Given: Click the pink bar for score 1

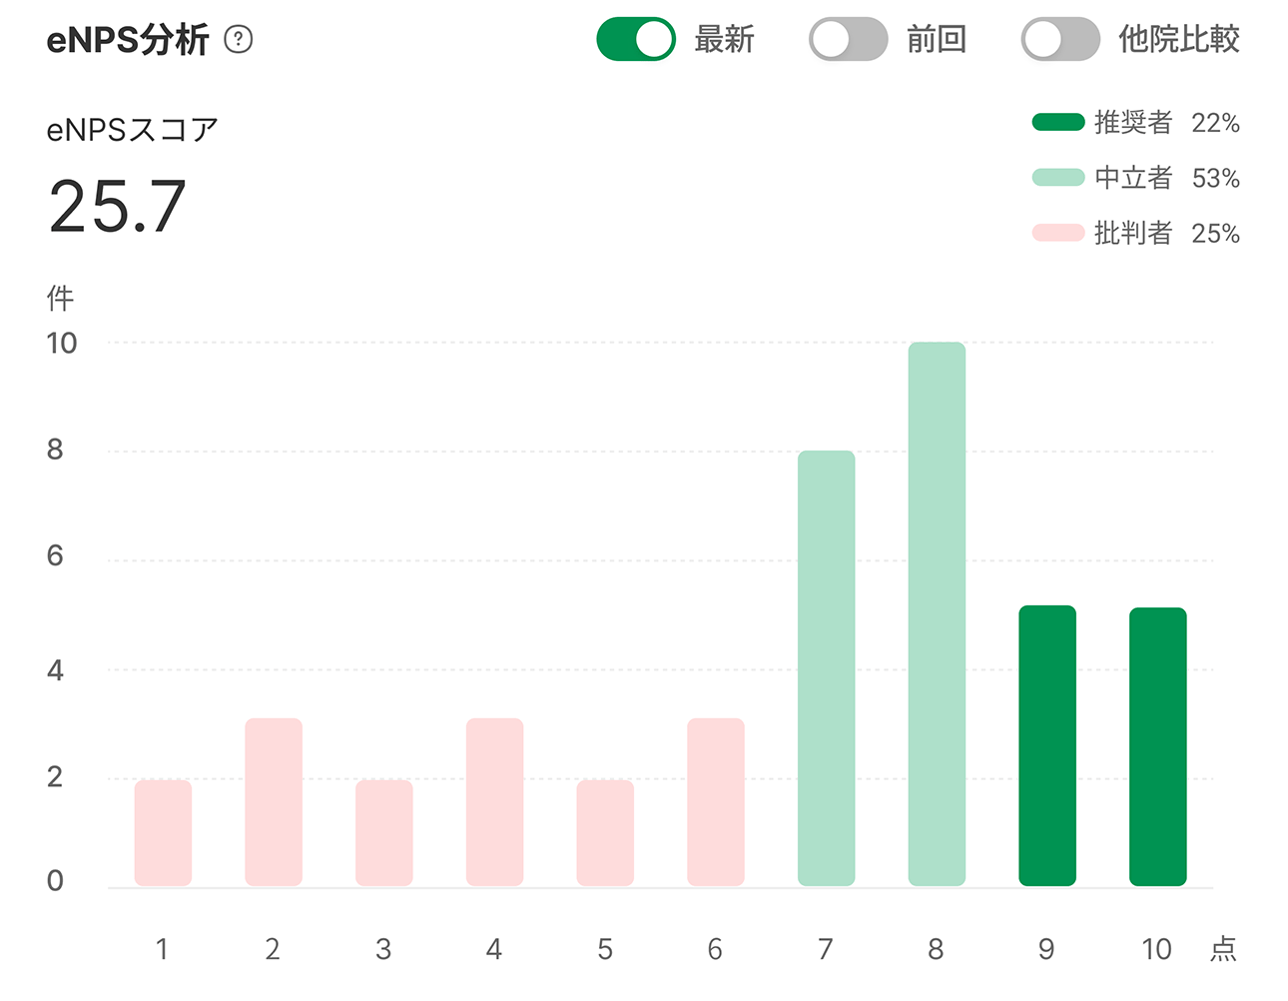Looking at the screenshot, I should pos(163,832).
